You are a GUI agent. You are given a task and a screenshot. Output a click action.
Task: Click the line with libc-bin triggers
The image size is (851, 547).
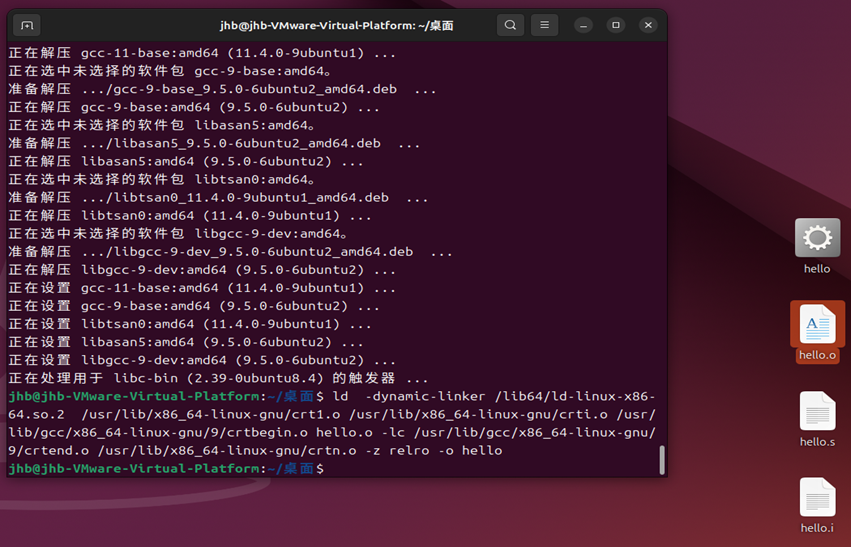[x=218, y=378]
